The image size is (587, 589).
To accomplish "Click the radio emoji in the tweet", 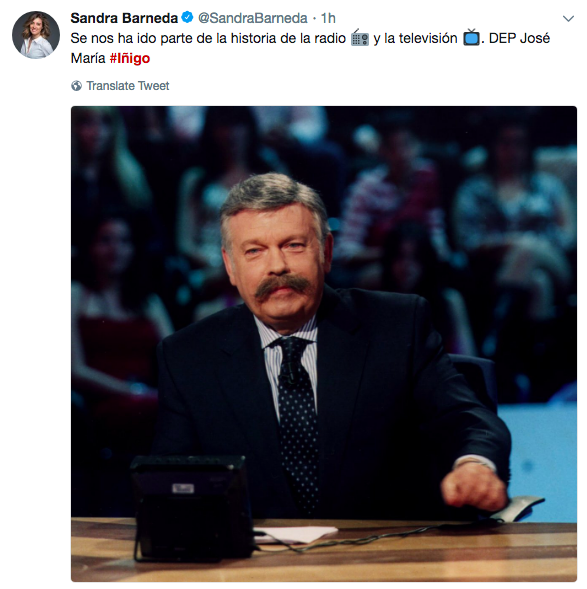I will coord(360,38).
